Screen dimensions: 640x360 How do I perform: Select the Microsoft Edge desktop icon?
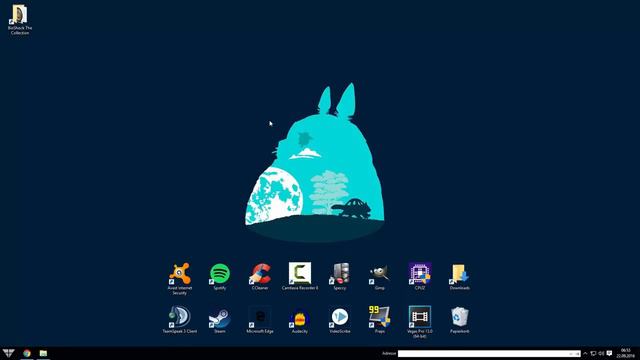pos(260,320)
